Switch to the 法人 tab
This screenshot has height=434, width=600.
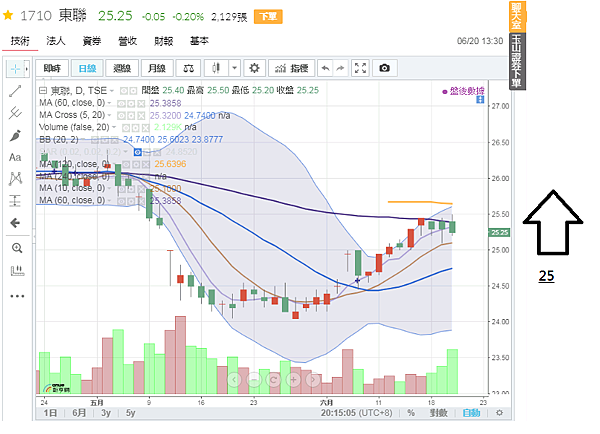(56, 41)
